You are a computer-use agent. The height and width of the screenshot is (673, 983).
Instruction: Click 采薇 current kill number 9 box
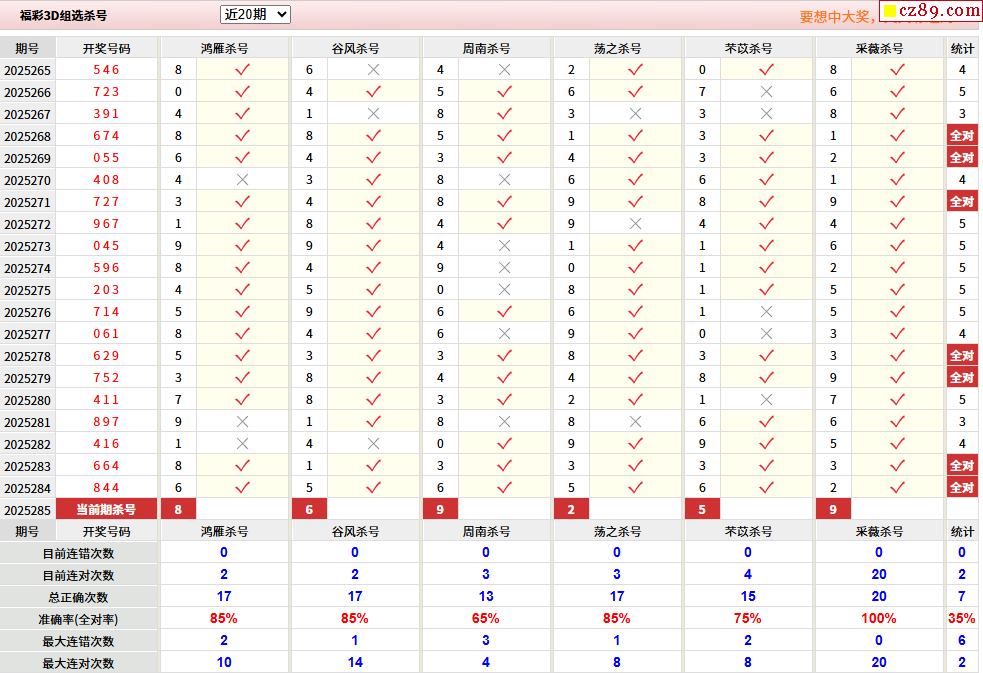pos(834,509)
